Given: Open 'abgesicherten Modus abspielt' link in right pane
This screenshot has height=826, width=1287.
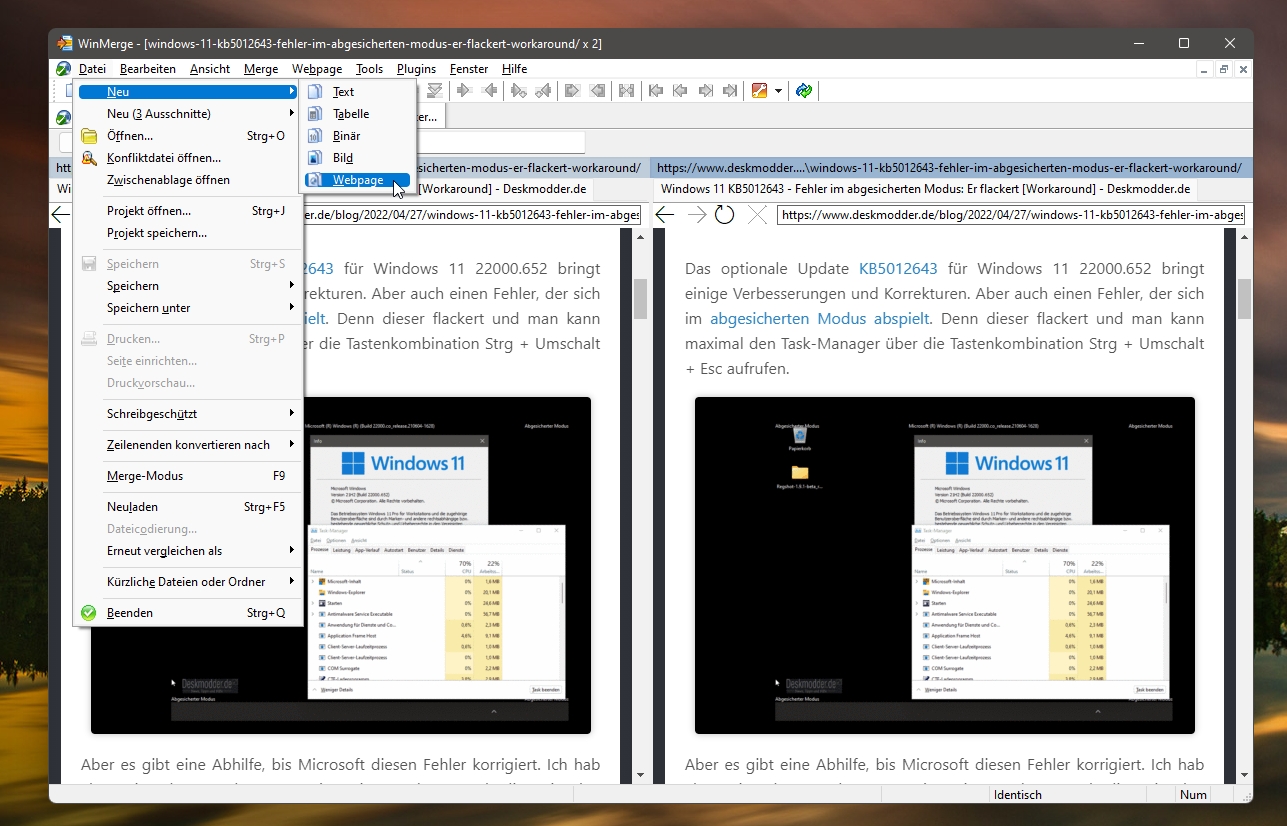Looking at the screenshot, I should [820, 319].
